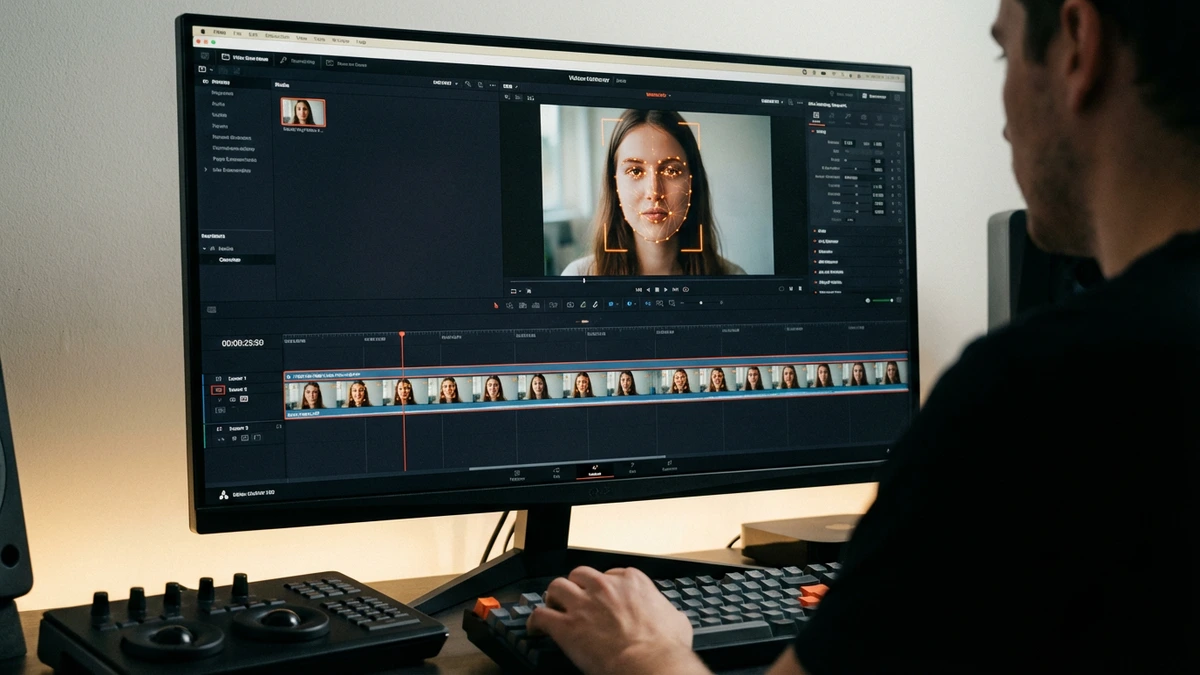Viewport: 1200px width, 675px height.
Task: Select the pen marker tool in the timeline toolbar
Action: pyautogui.click(x=595, y=304)
